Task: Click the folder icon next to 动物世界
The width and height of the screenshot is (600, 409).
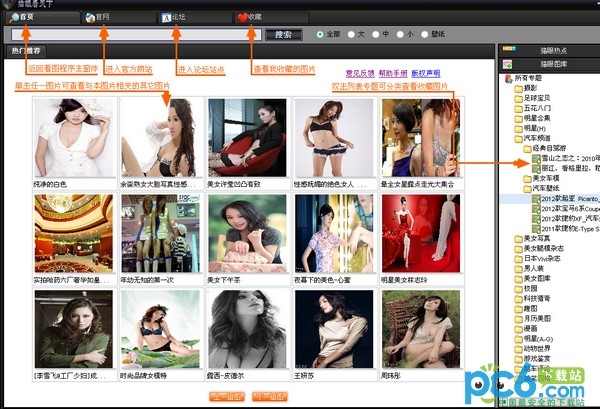Action: pyautogui.click(x=518, y=349)
